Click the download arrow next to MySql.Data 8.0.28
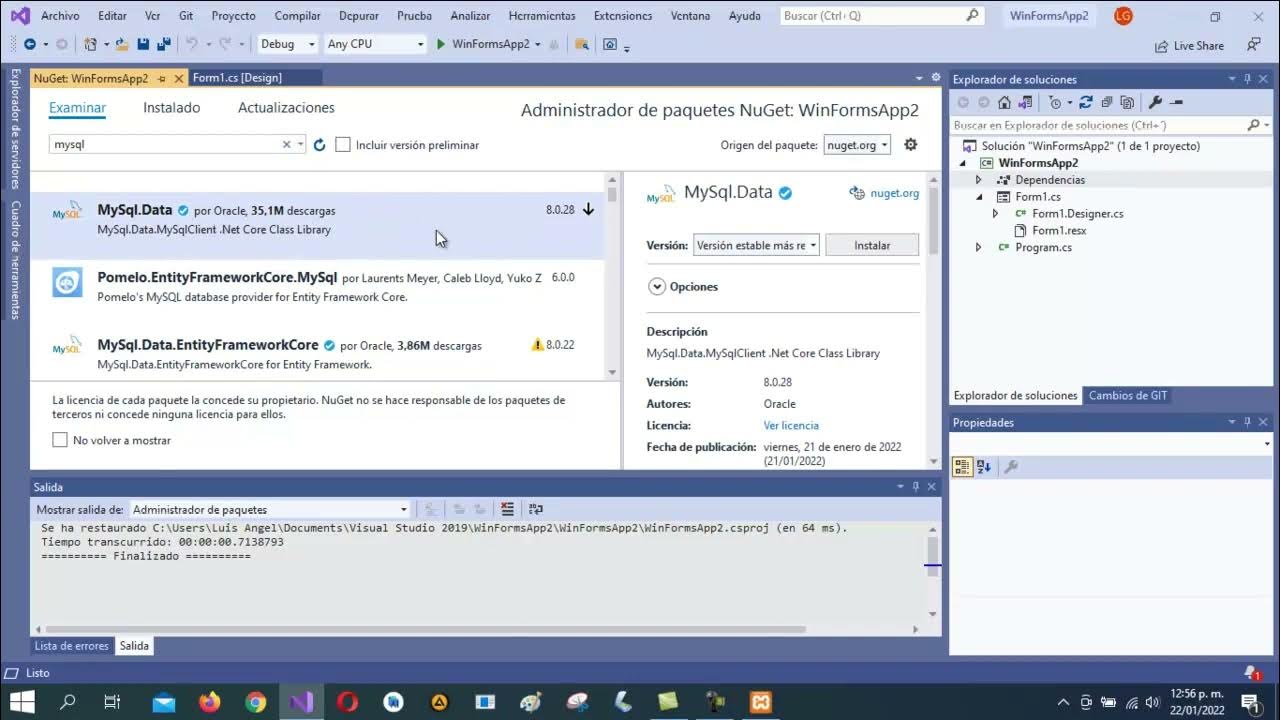The height and width of the screenshot is (720, 1280). pos(588,210)
